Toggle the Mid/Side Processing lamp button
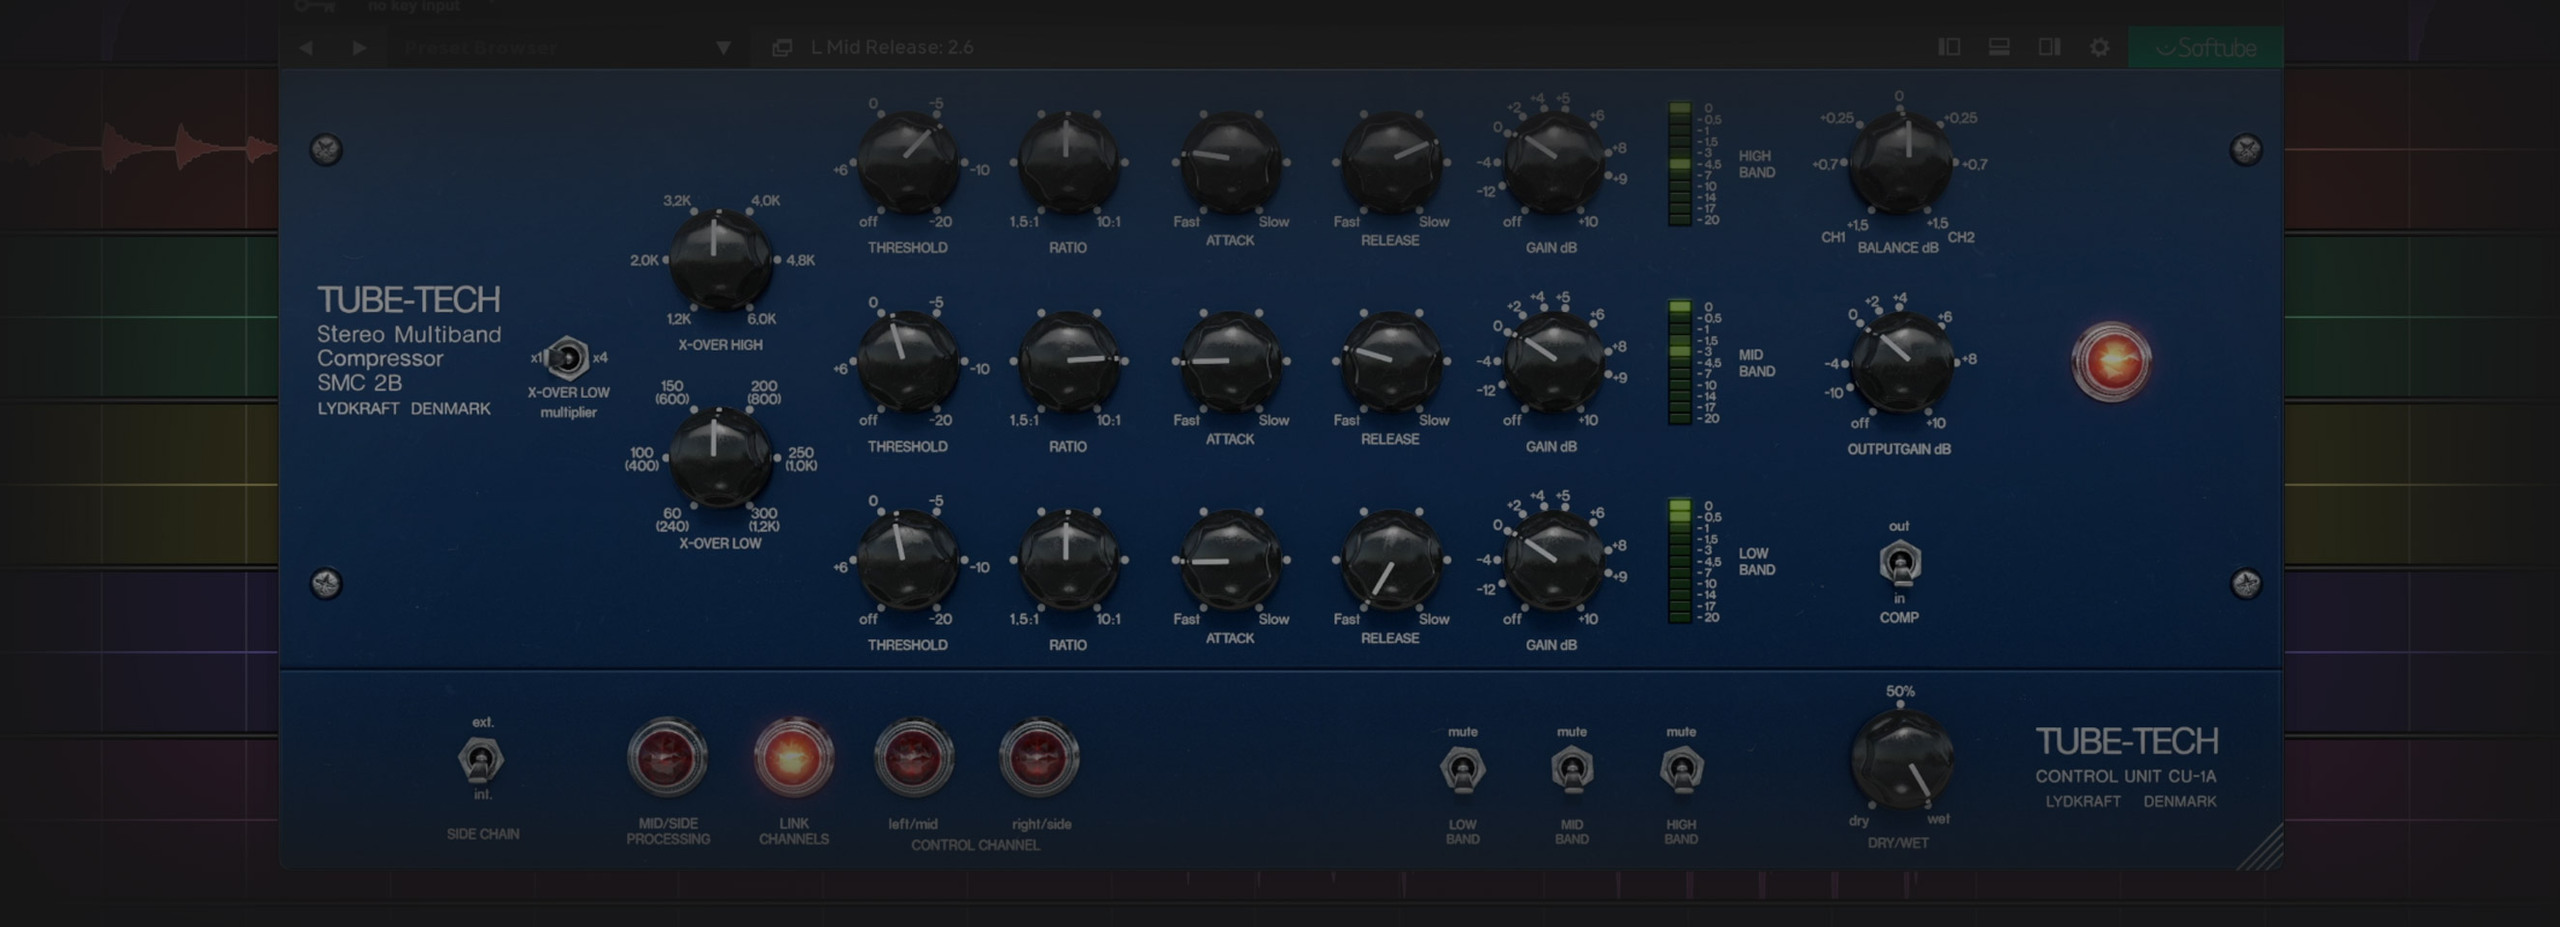The image size is (2560, 927). [x=667, y=757]
